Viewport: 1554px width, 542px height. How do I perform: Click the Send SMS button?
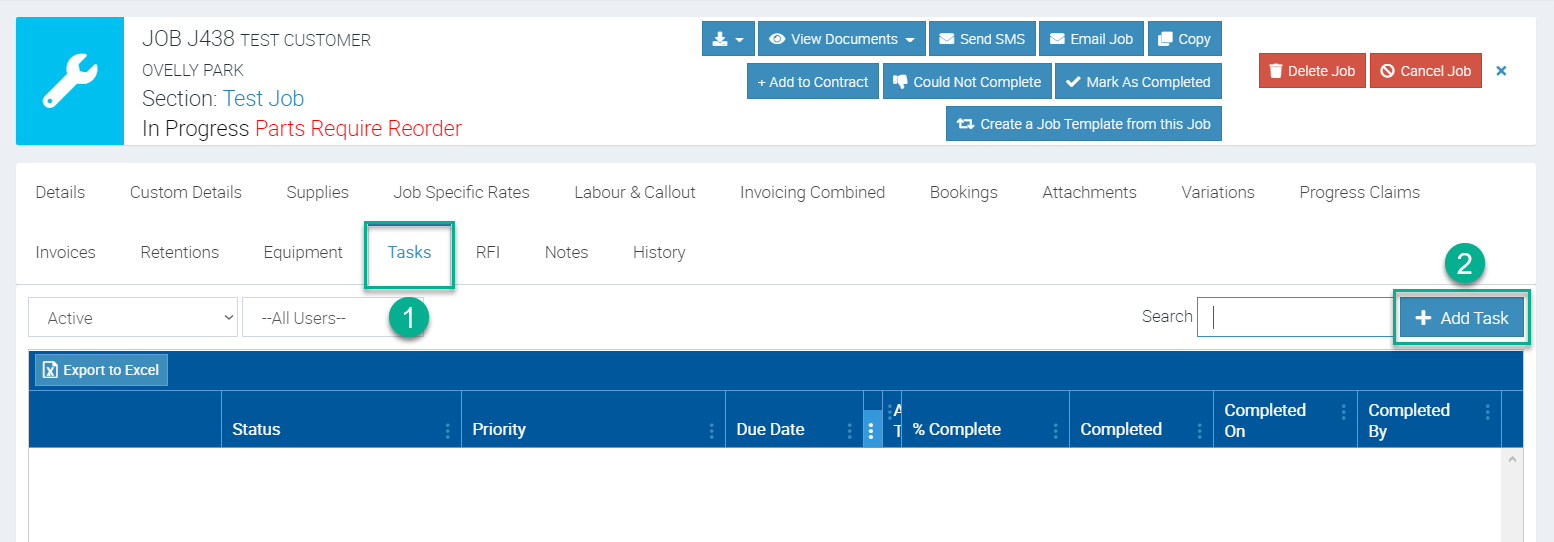coord(981,39)
